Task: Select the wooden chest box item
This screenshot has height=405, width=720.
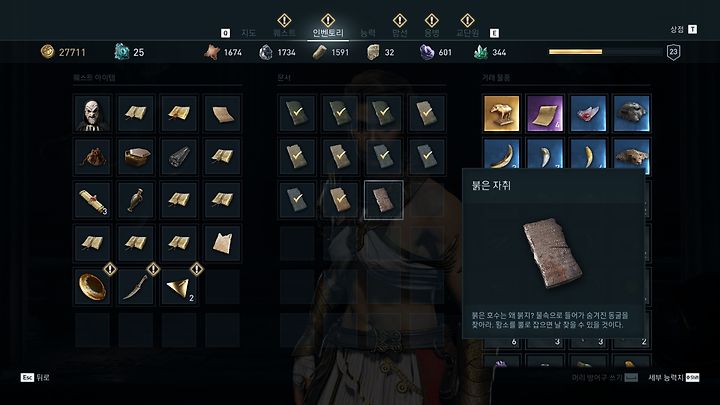Action: [135, 157]
